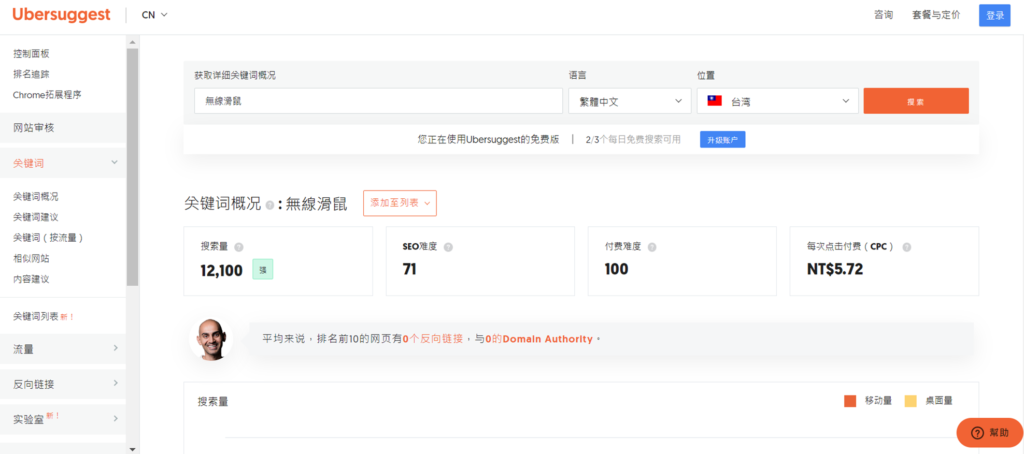The width and height of the screenshot is (1024, 454).
Task: Select 相似网站 in the sidebar
Action: (31, 258)
